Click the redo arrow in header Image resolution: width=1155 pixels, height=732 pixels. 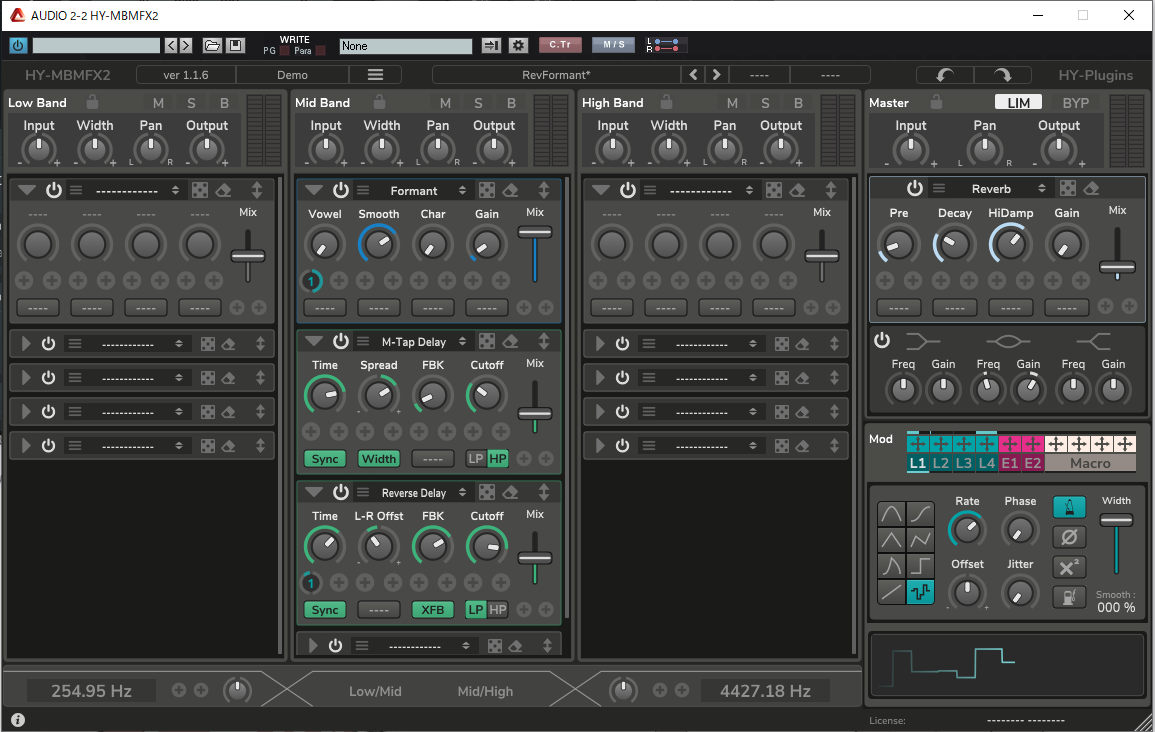tap(1003, 75)
